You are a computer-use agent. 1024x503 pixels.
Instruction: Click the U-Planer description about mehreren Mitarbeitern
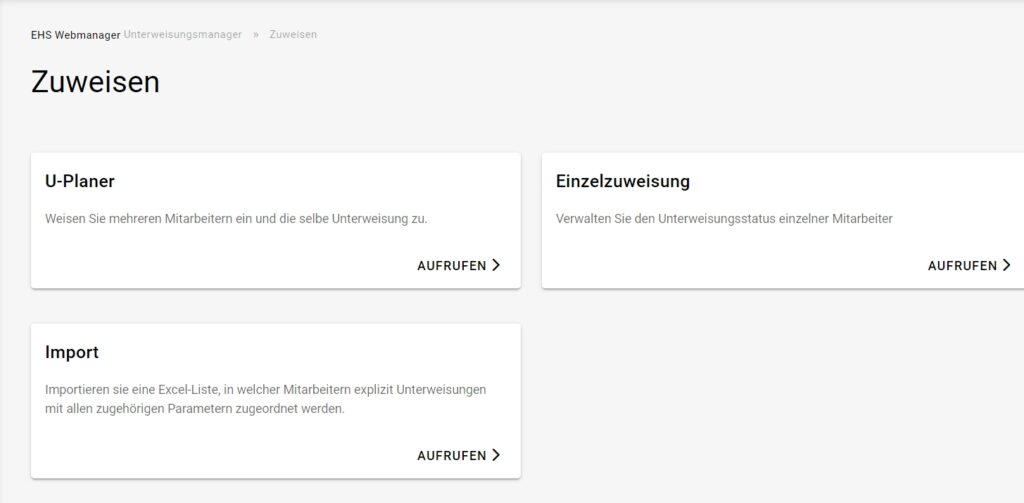click(x=236, y=218)
